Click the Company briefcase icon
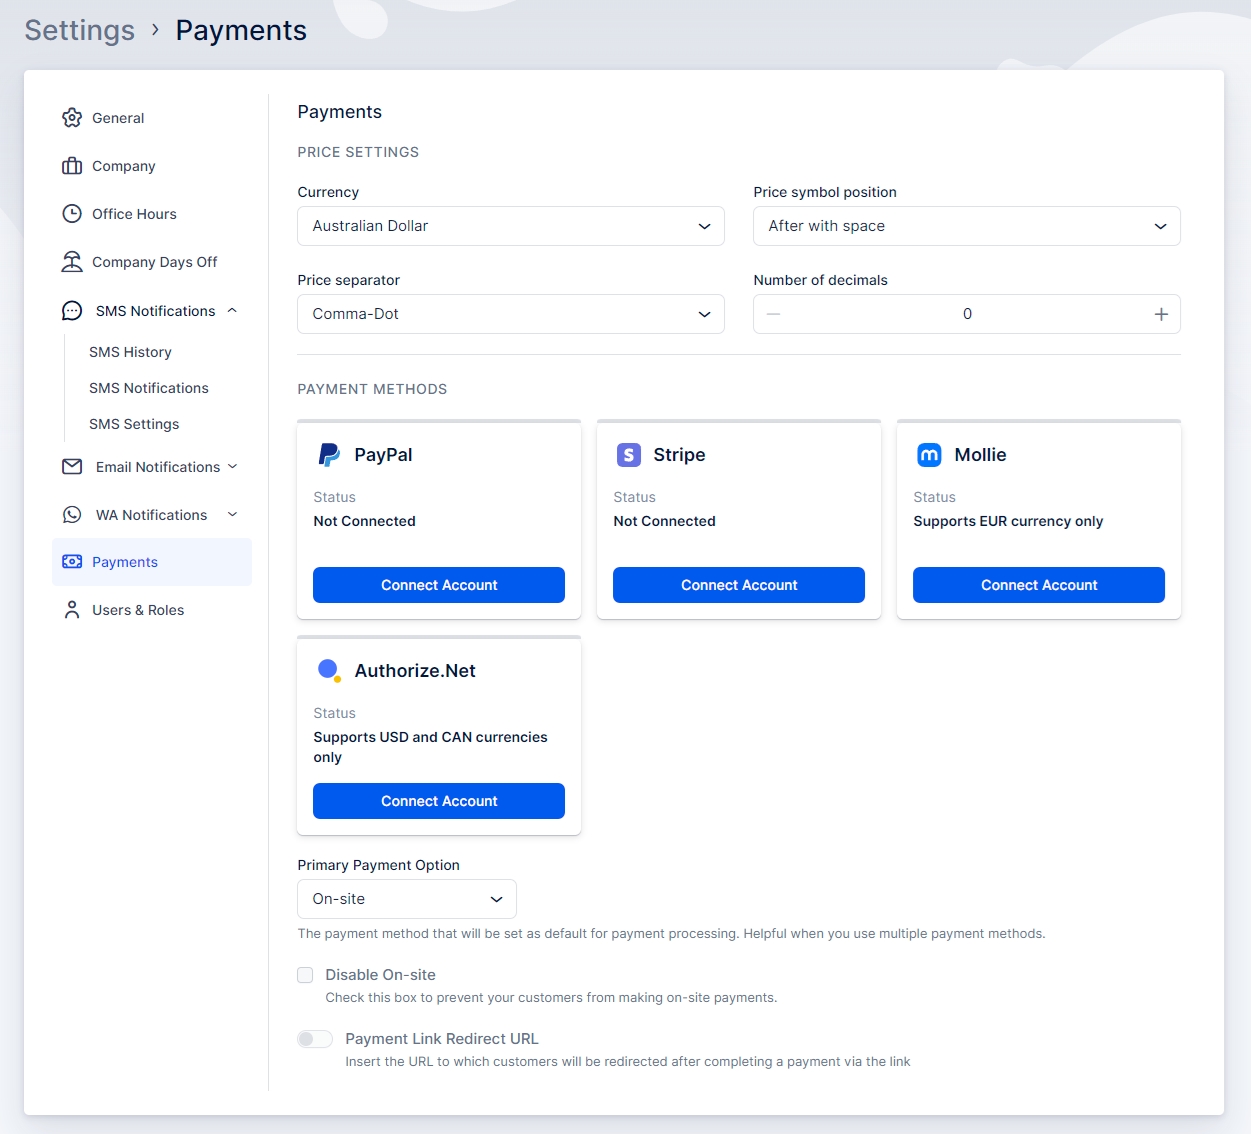Viewport: 1251px width, 1134px height. pos(72,166)
